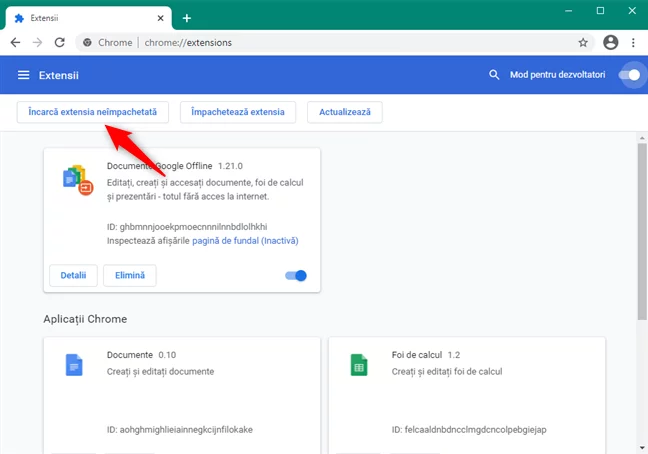Click Împachetează extensia button
Screen dimensions: 648x454
pos(238,112)
